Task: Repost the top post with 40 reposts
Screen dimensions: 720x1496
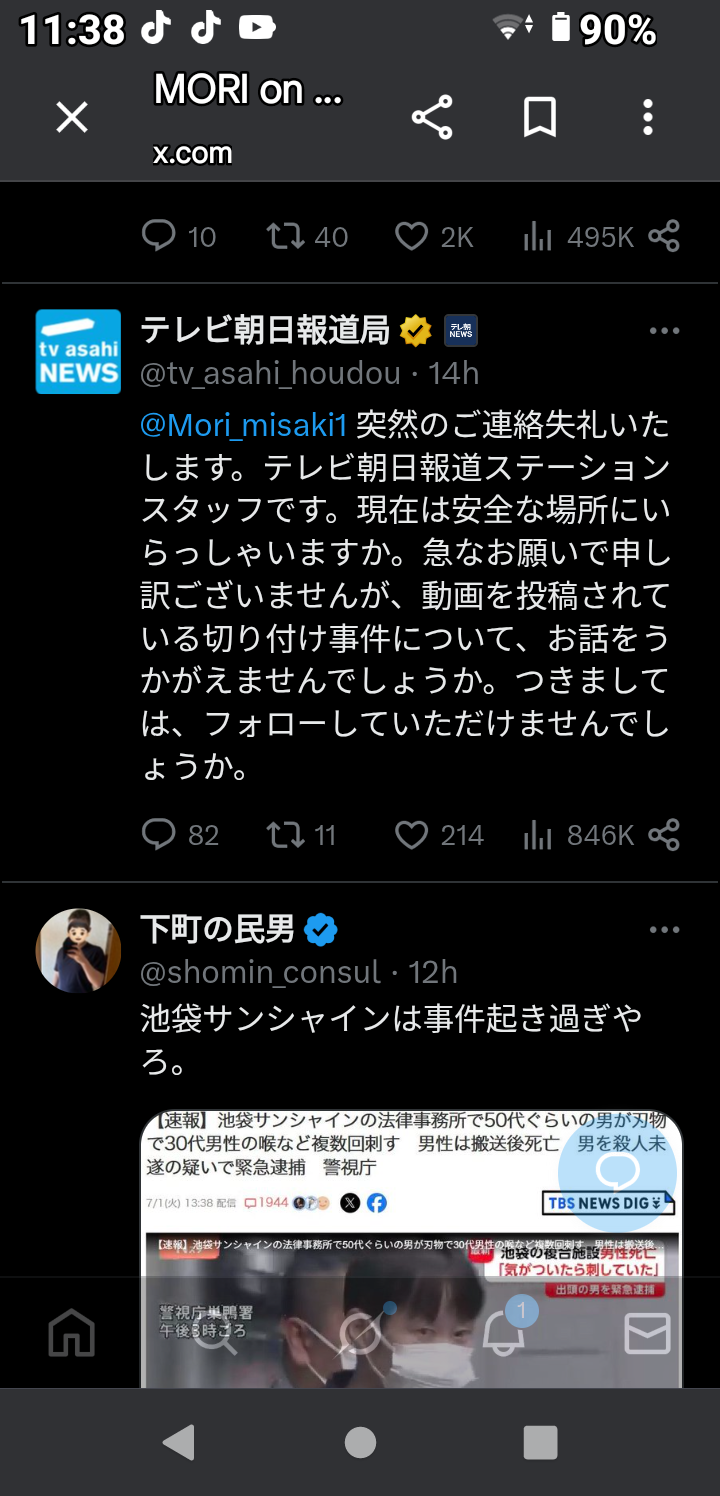Action: [x=286, y=237]
